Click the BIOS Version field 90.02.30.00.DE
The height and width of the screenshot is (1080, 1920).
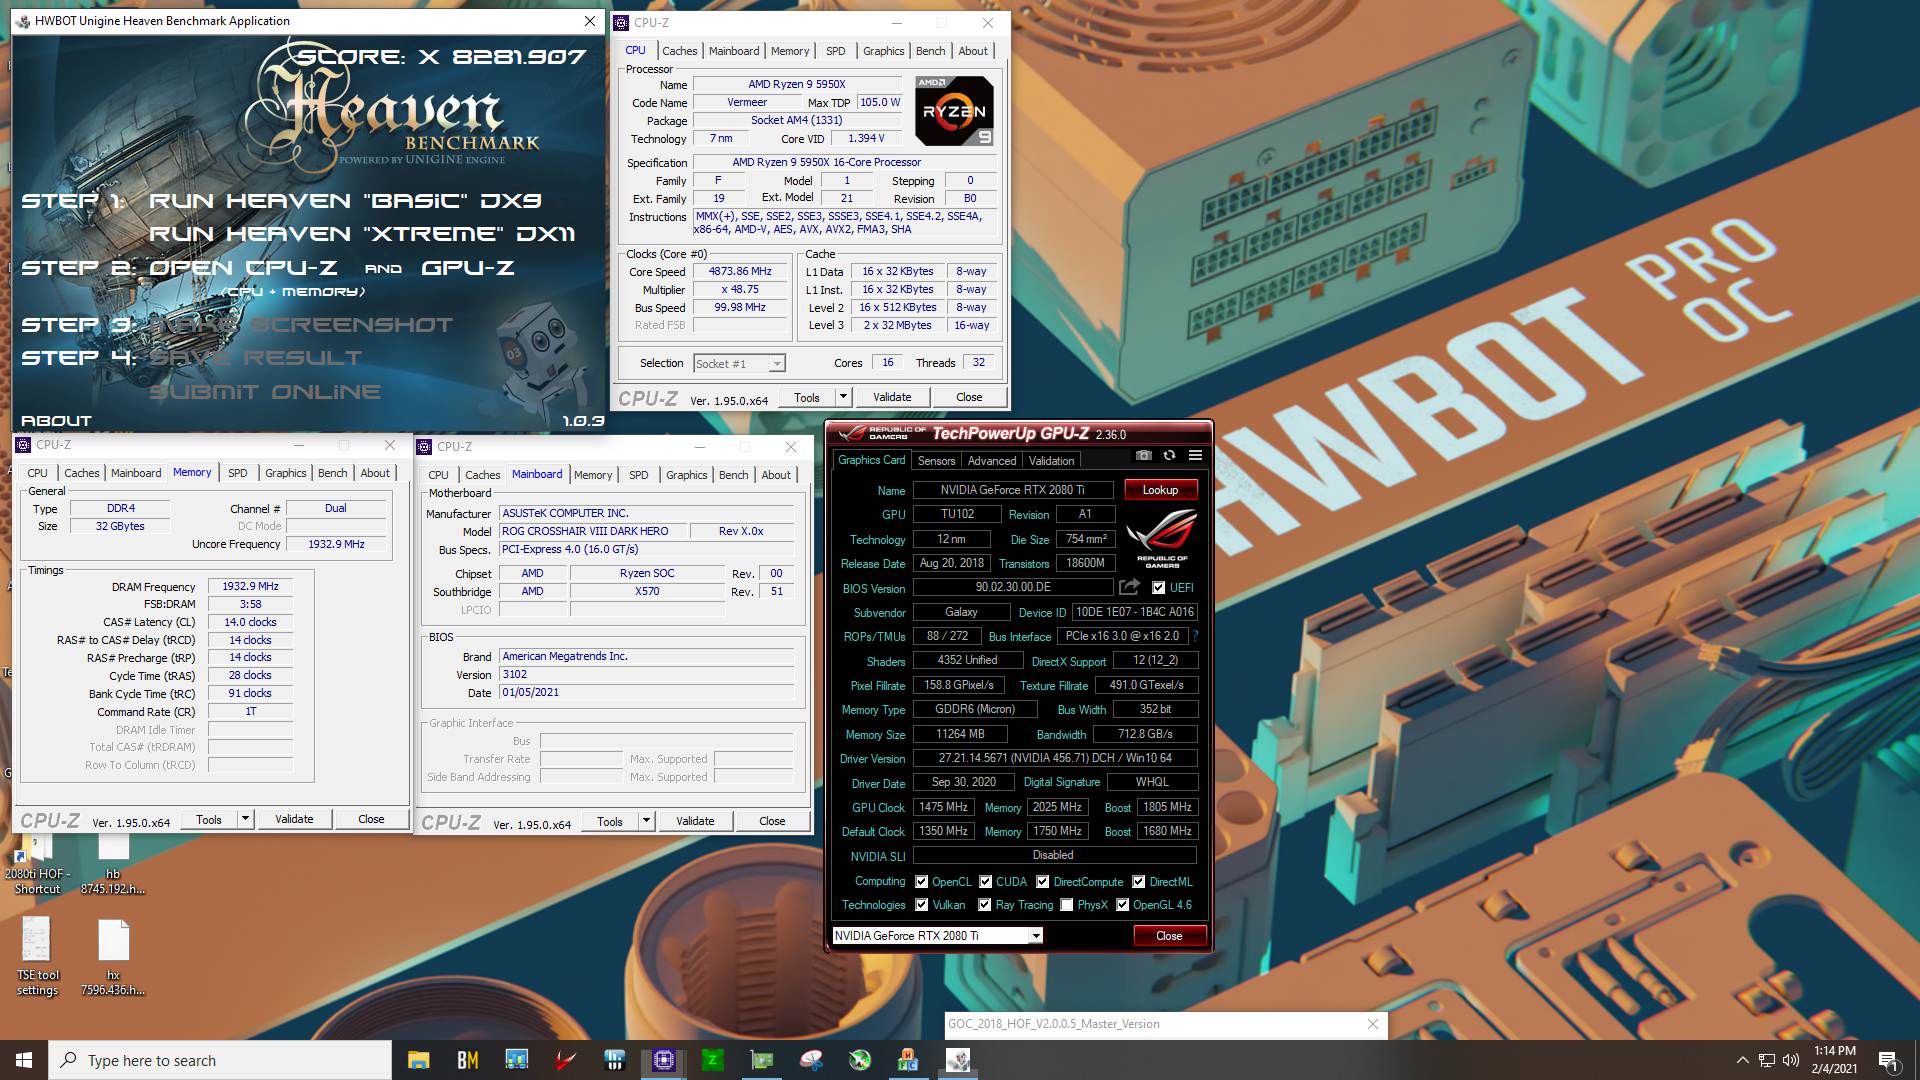point(1013,588)
